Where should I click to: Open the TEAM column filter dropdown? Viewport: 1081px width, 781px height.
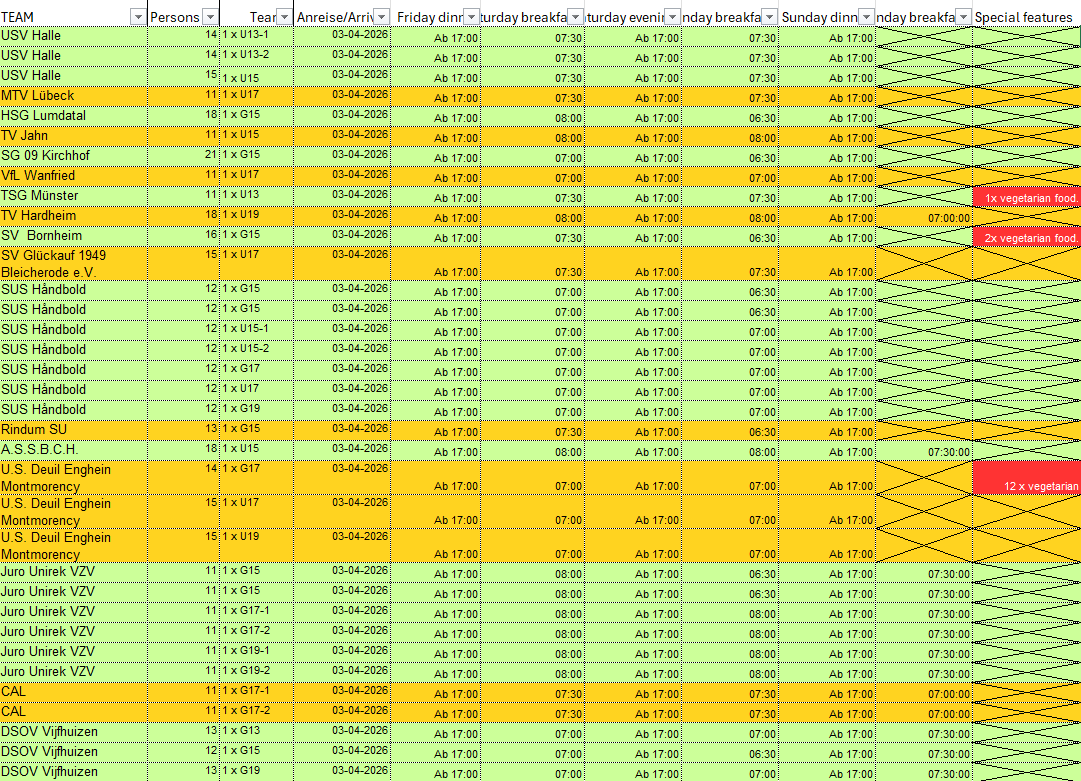click(x=137, y=16)
